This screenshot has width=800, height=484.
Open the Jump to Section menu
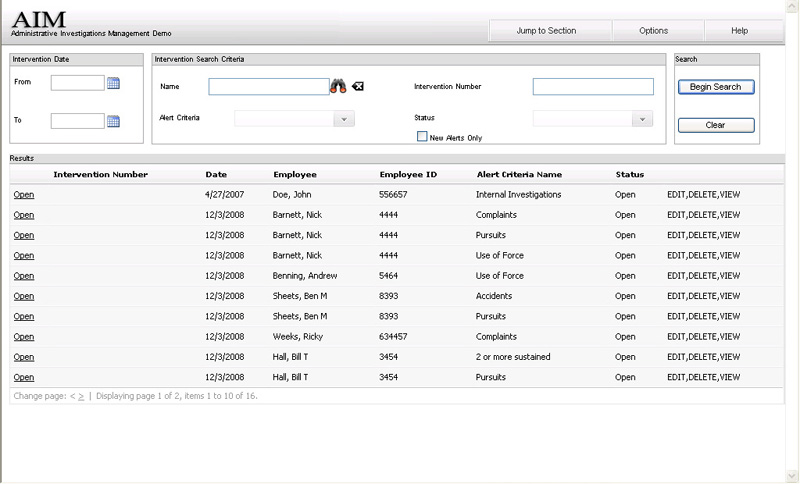(x=546, y=31)
